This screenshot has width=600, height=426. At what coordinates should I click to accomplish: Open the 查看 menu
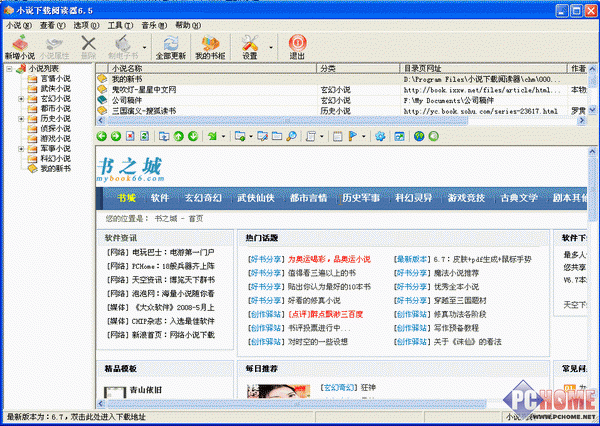click(x=53, y=25)
